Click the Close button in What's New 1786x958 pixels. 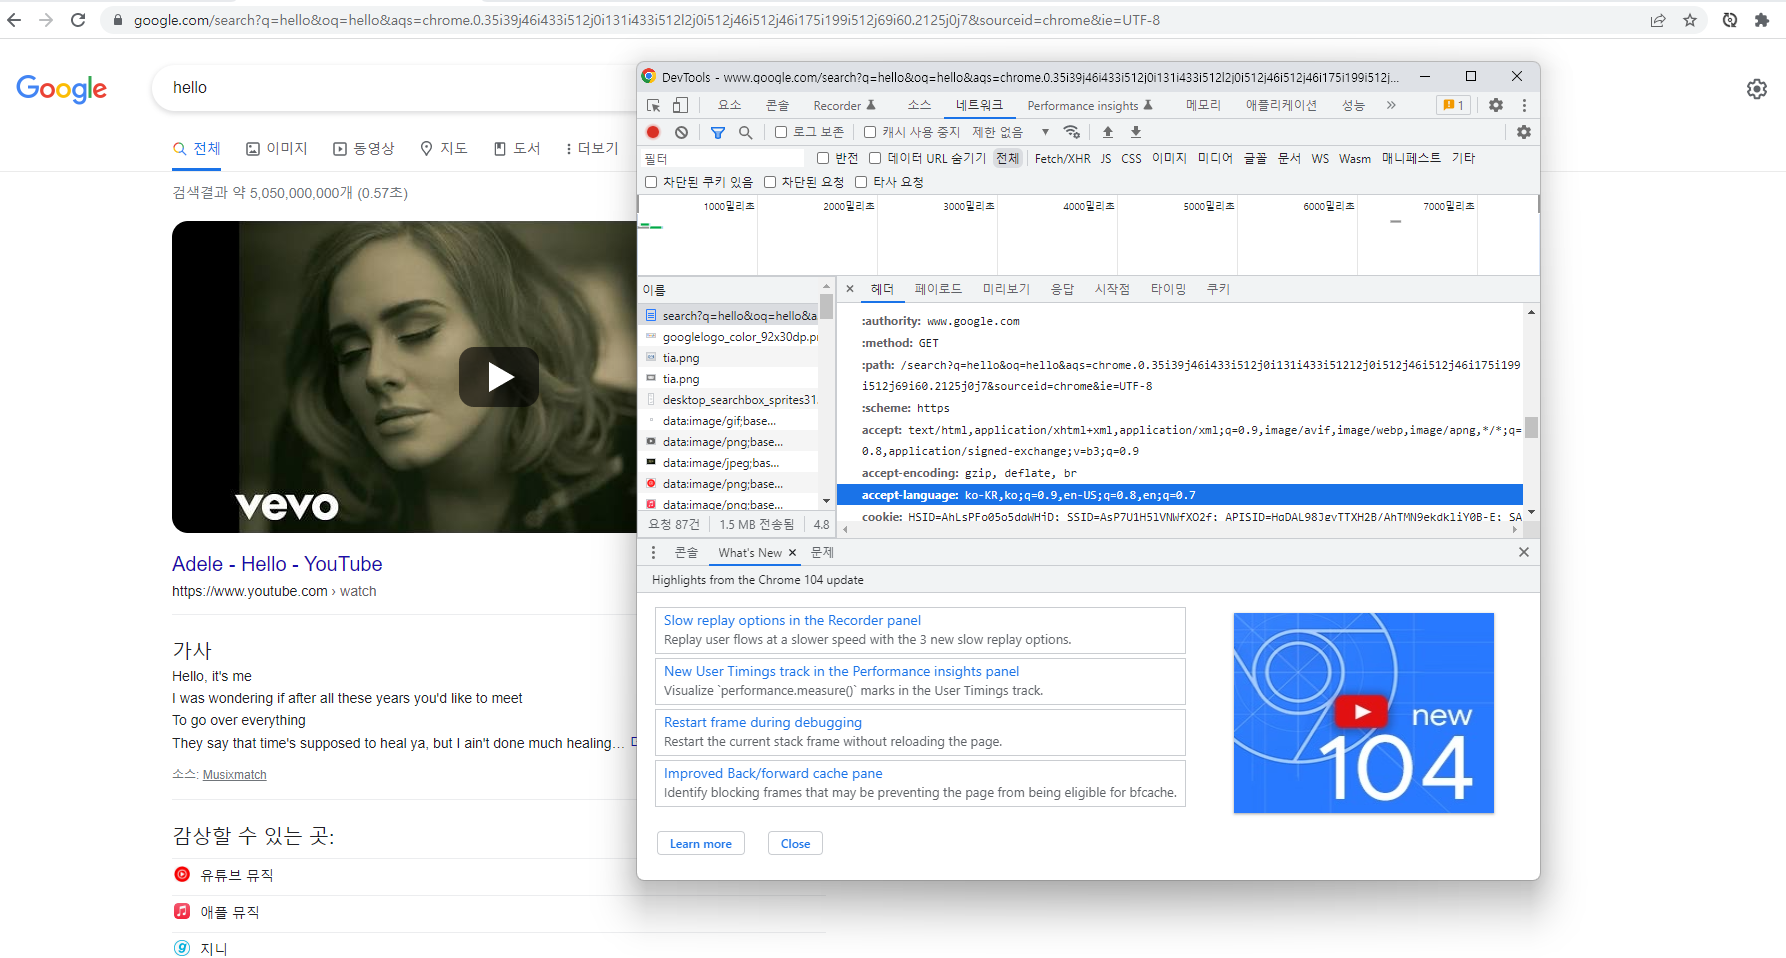[x=796, y=843]
